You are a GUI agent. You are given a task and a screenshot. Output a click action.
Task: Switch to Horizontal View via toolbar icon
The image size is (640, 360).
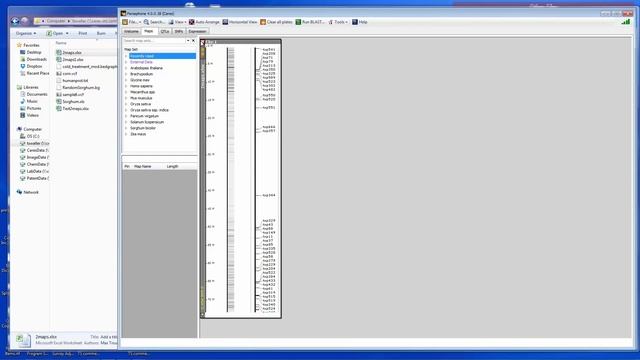pyautogui.click(x=225, y=22)
